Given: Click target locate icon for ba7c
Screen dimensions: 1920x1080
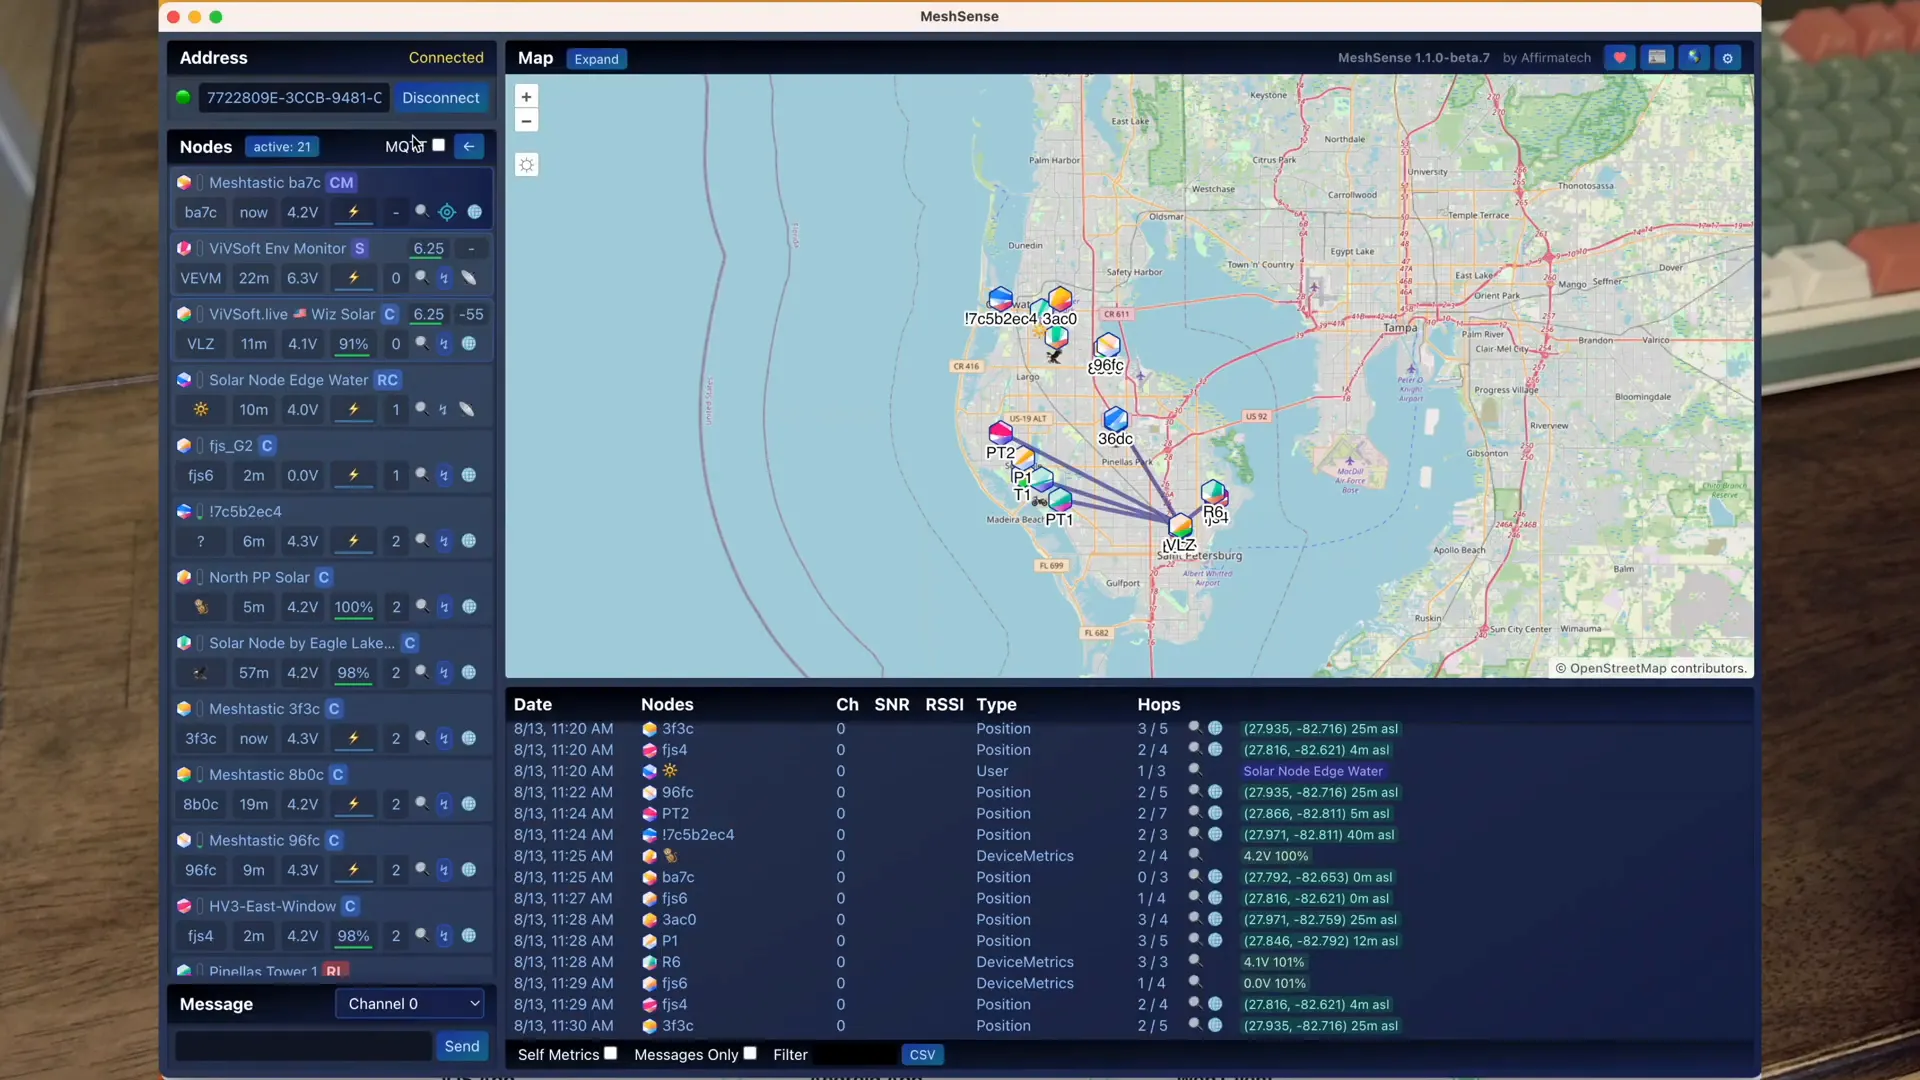Looking at the screenshot, I should [x=447, y=212].
